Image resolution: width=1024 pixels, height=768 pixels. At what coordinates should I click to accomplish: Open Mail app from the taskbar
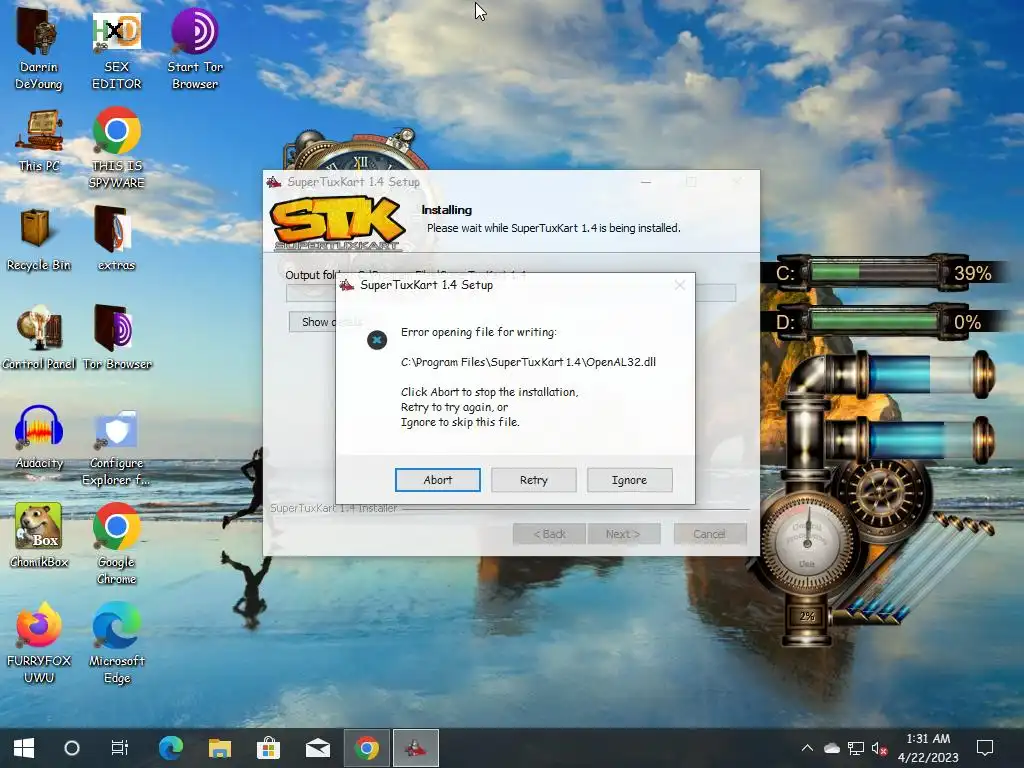pyautogui.click(x=318, y=748)
